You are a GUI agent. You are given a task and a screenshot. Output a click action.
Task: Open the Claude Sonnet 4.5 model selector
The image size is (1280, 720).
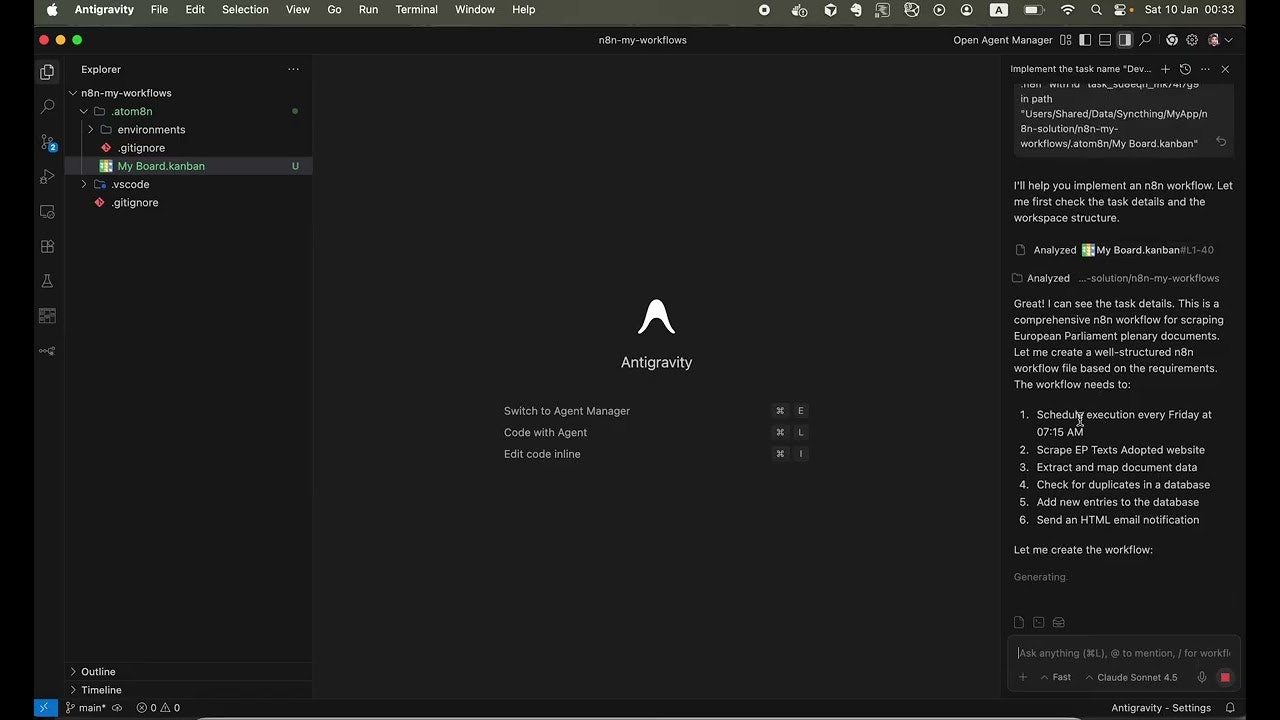point(1131,677)
